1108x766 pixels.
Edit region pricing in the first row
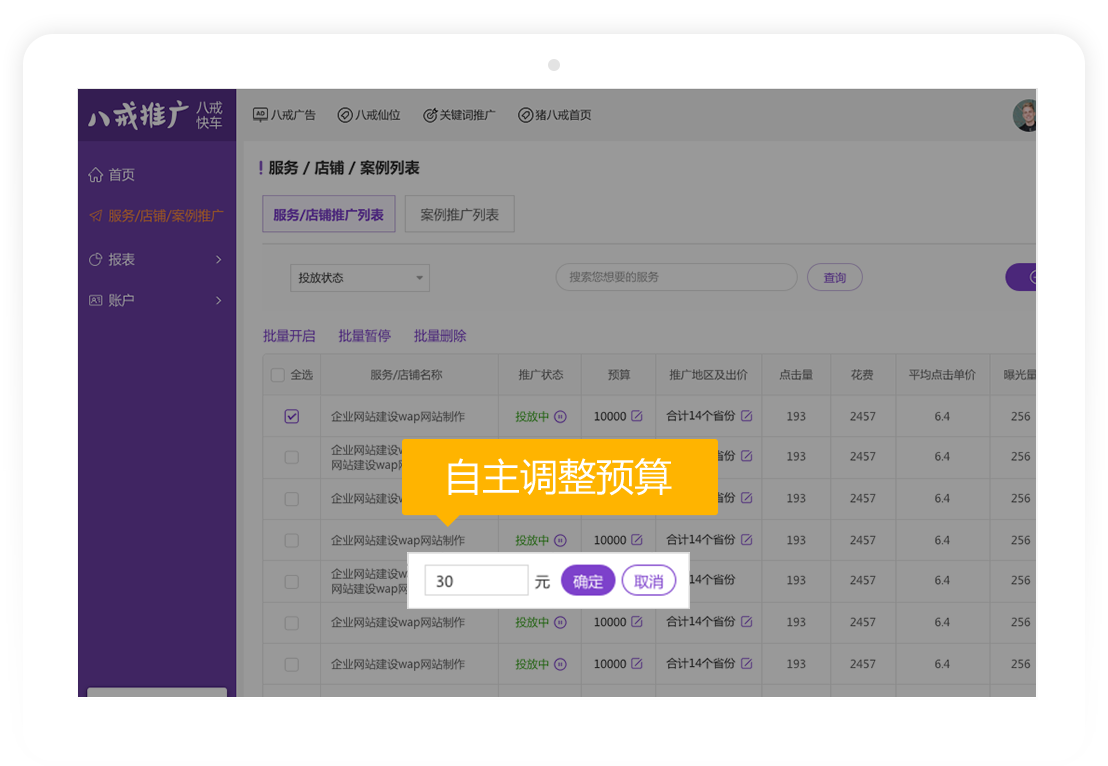746,416
